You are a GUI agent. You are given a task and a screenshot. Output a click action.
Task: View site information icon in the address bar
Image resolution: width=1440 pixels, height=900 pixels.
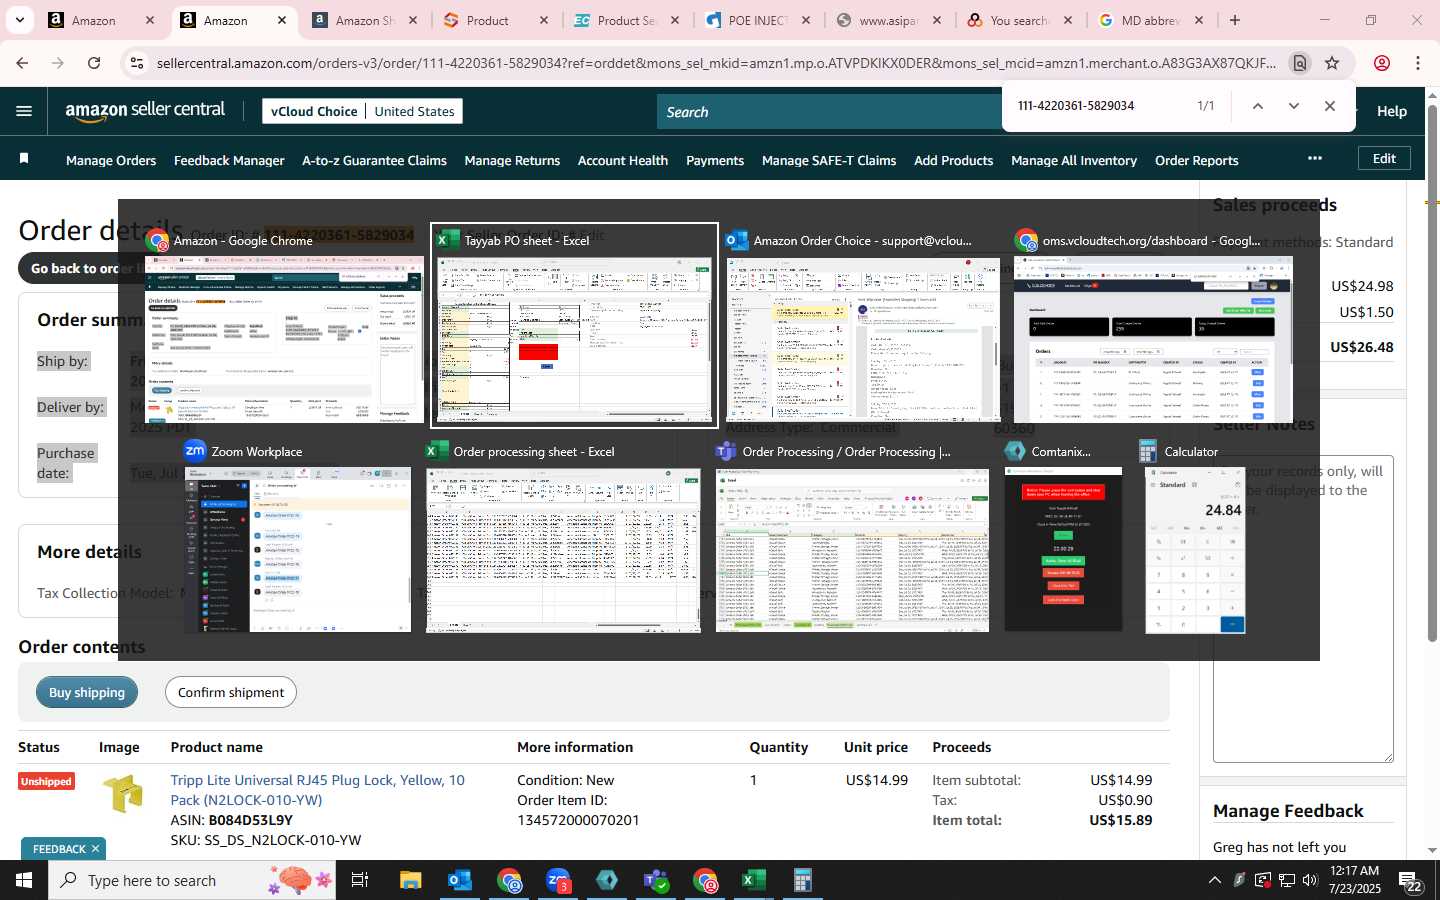coord(136,63)
